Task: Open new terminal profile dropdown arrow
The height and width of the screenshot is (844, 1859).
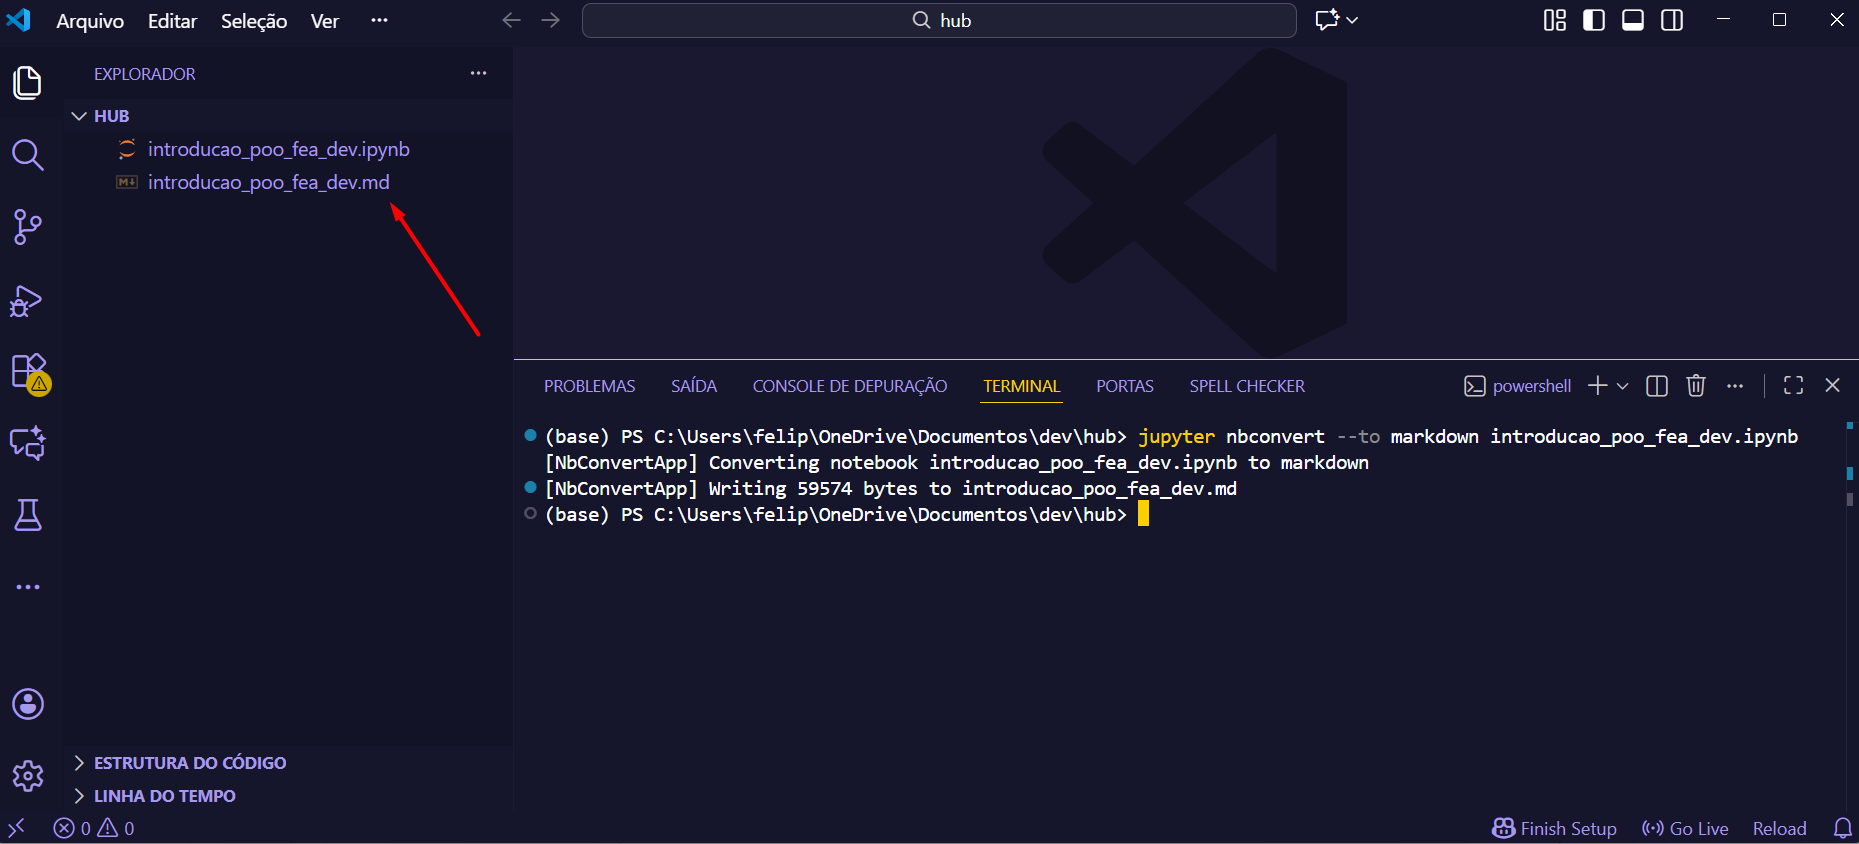Action: tap(1622, 386)
